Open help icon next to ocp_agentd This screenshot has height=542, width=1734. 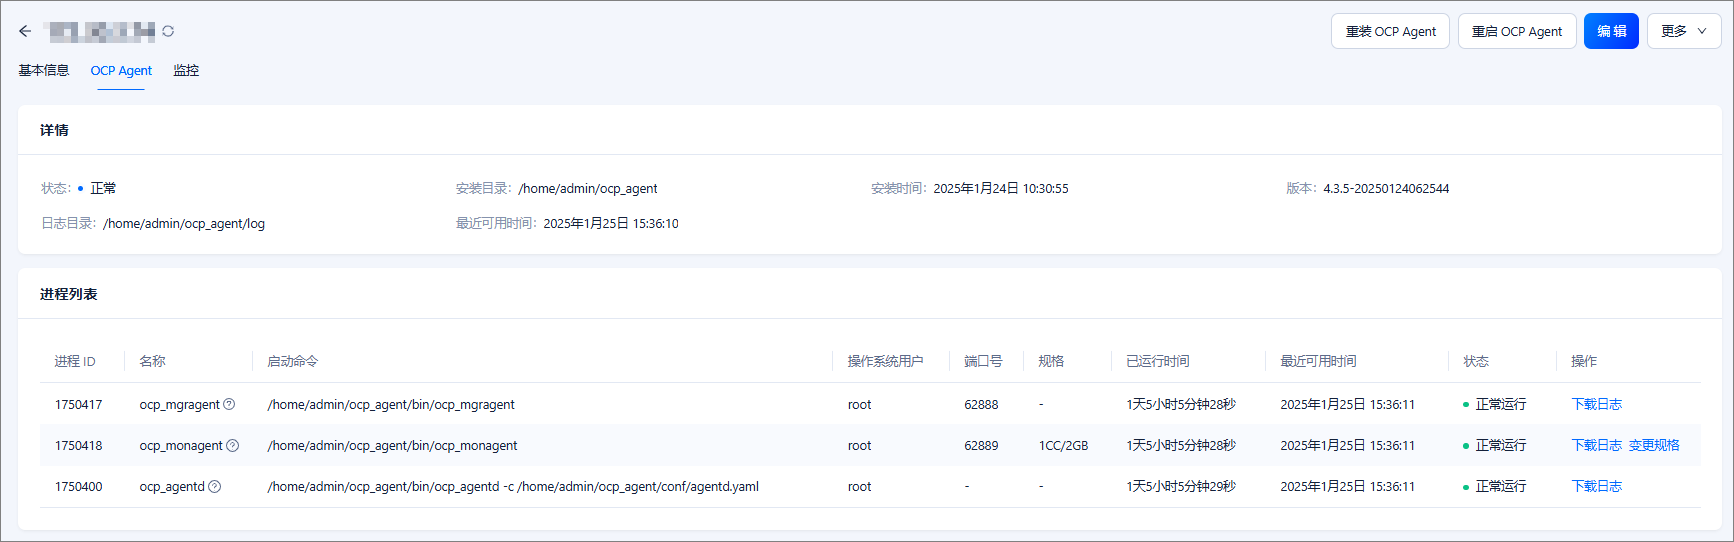215,486
